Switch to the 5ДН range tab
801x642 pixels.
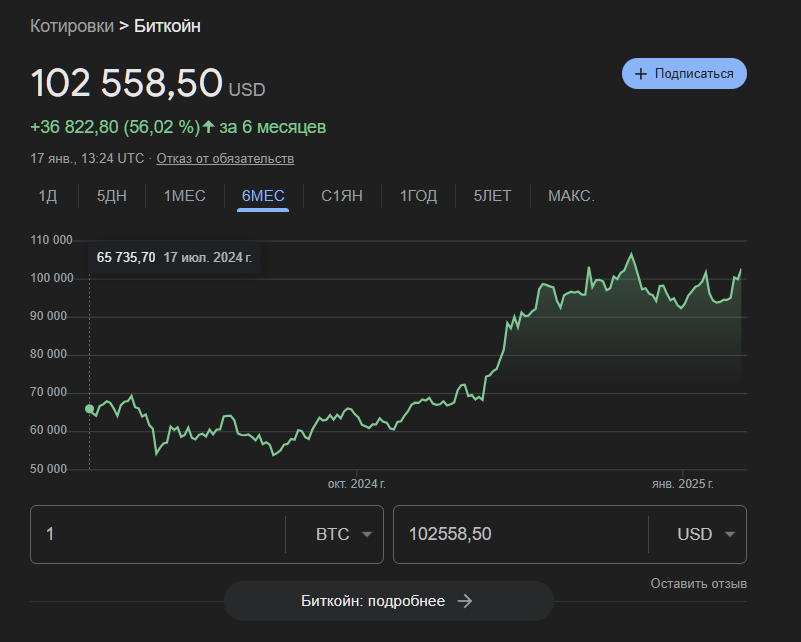click(x=112, y=196)
